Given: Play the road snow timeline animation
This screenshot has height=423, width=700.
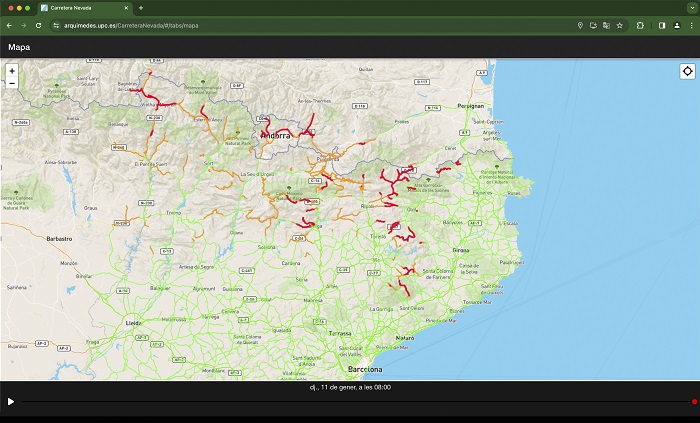Looking at the screenshot, I should (11, 401).
